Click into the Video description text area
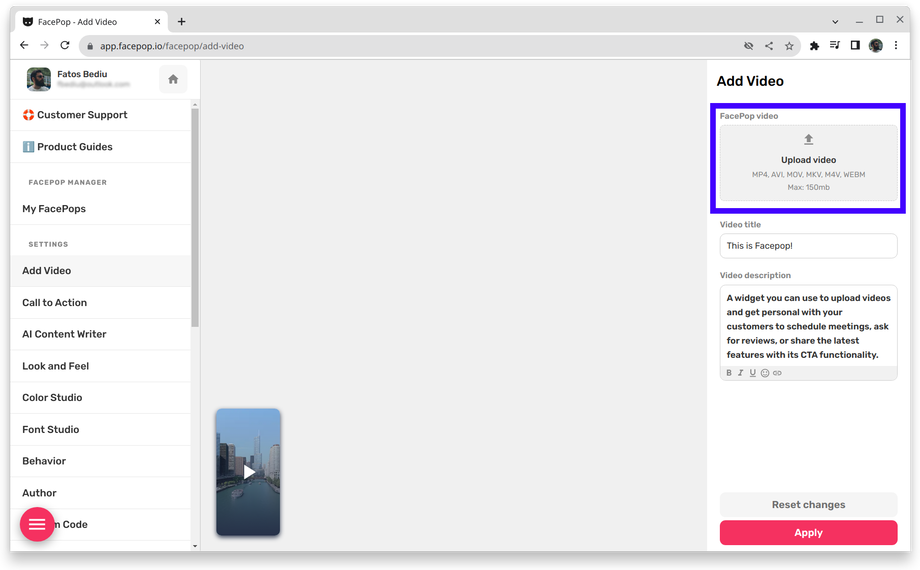 (809, 326)
